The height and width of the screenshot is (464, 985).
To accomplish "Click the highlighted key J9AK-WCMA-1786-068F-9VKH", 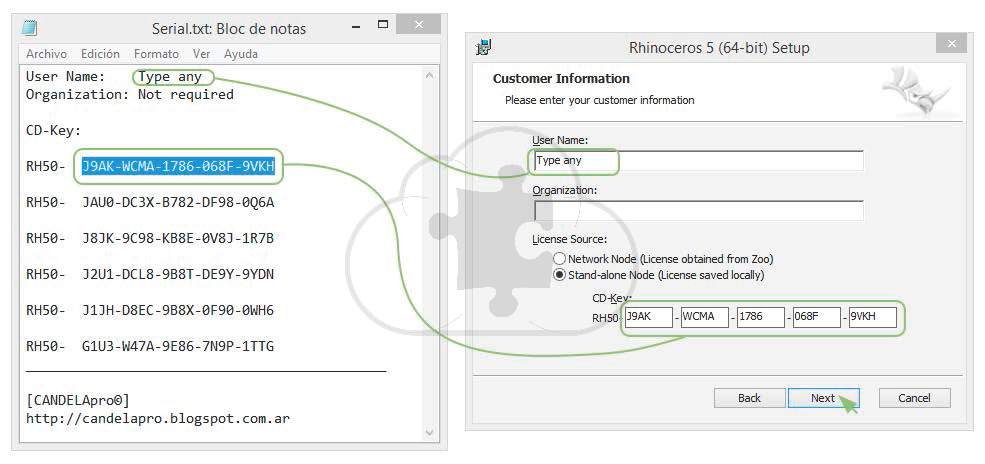I will tap(178, 167).
